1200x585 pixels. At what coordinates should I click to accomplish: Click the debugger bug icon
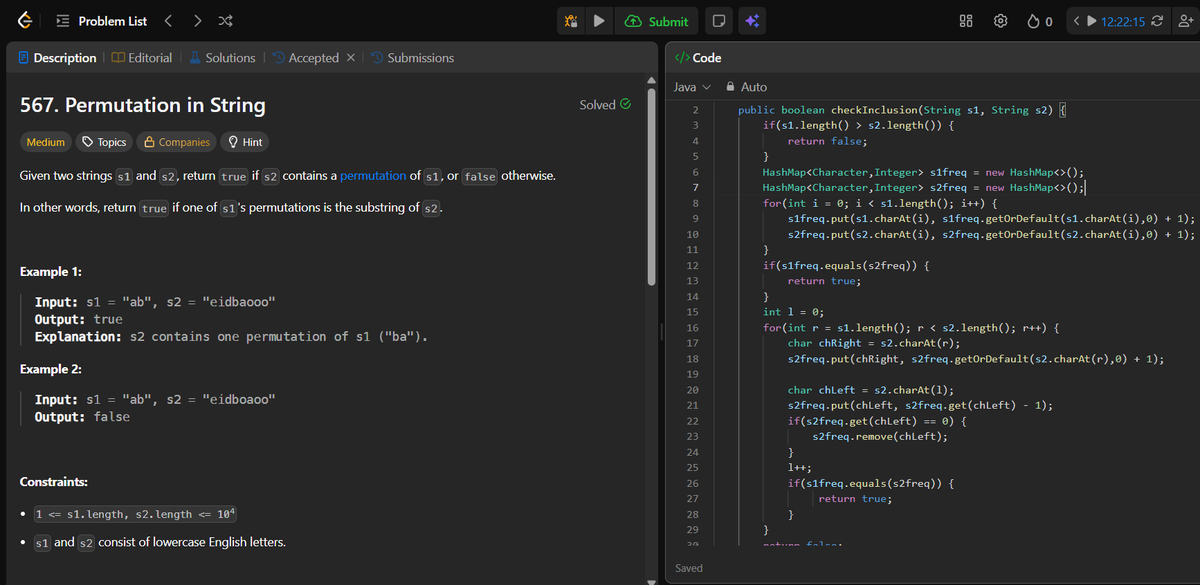click(571, 21)
